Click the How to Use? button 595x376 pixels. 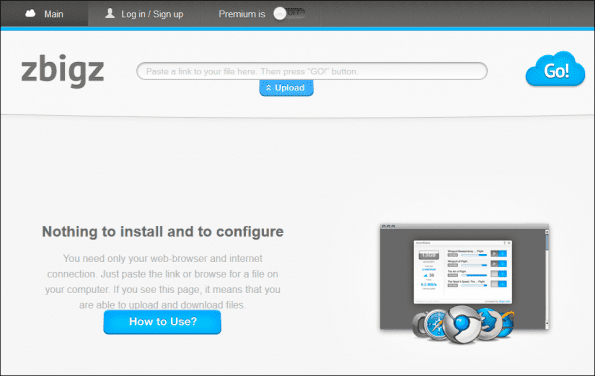(x=162, y=322)
